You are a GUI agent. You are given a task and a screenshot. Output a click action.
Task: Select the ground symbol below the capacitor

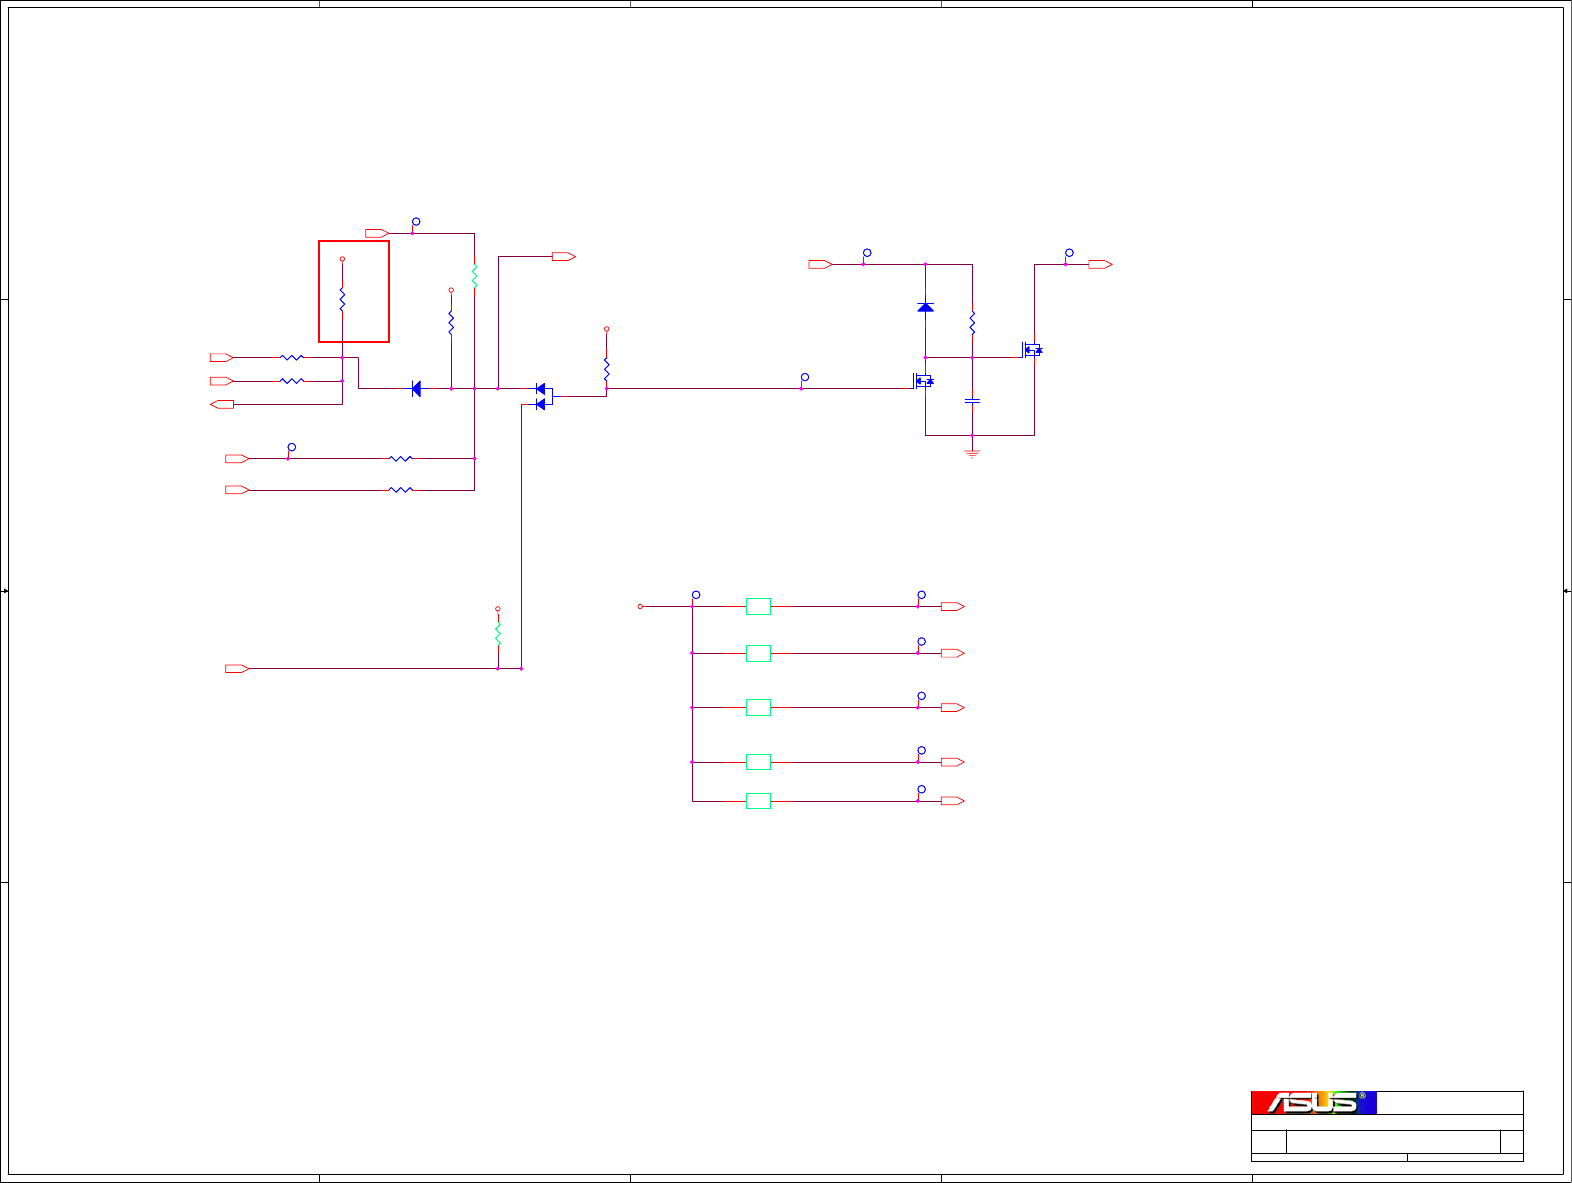(972, 453)
